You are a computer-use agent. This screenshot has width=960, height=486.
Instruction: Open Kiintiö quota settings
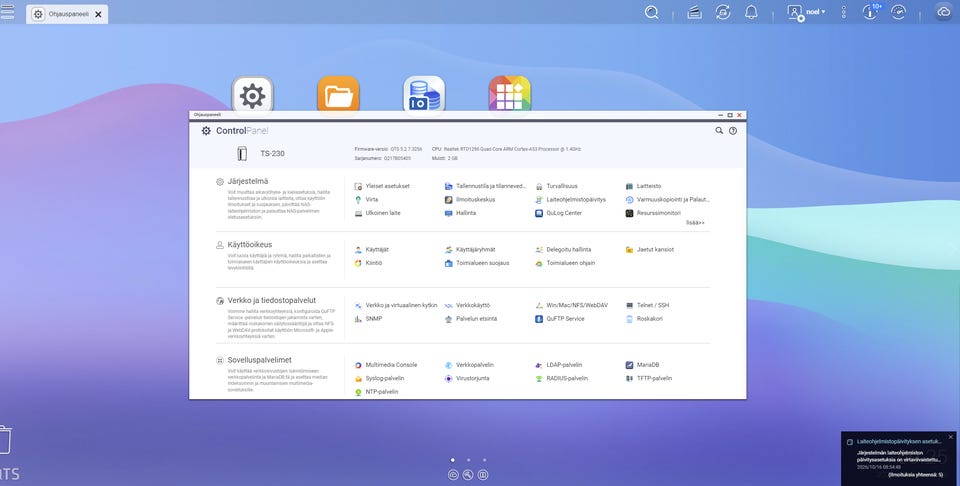pyautogui.click(x=368, y=263)
